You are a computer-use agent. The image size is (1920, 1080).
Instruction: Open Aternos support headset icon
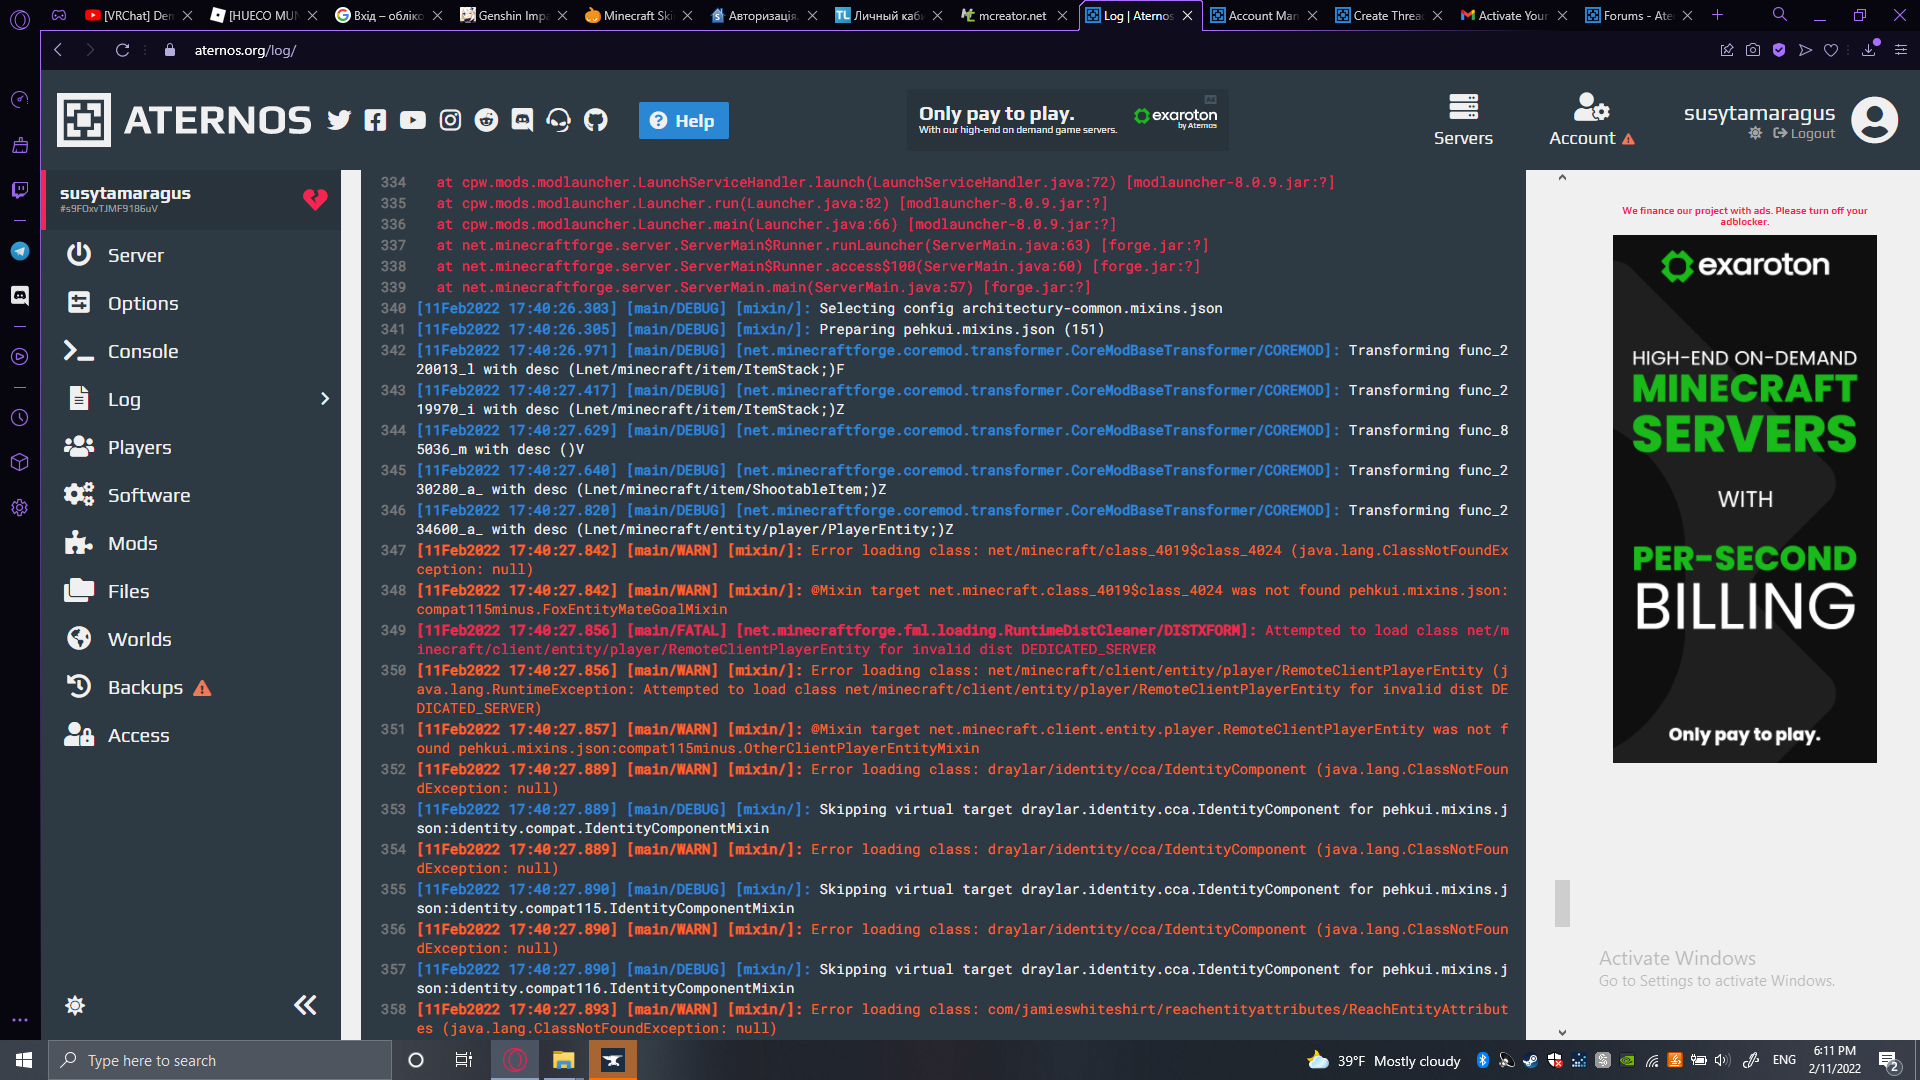coord(558,120)
